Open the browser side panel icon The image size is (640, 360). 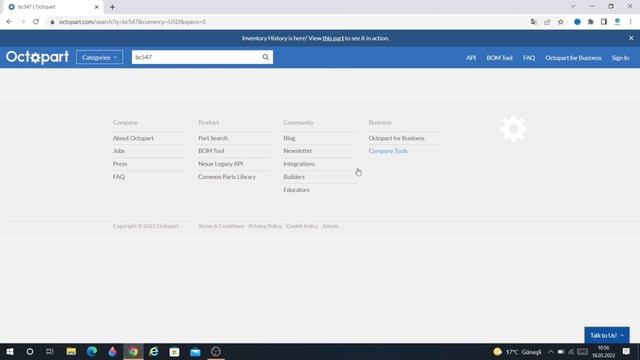tap(604, 22)
